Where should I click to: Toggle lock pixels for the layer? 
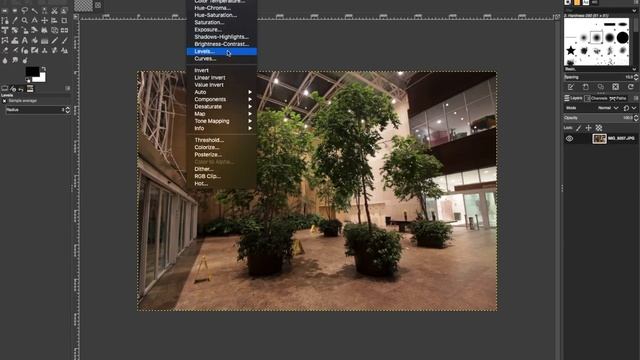click(578, 128)
